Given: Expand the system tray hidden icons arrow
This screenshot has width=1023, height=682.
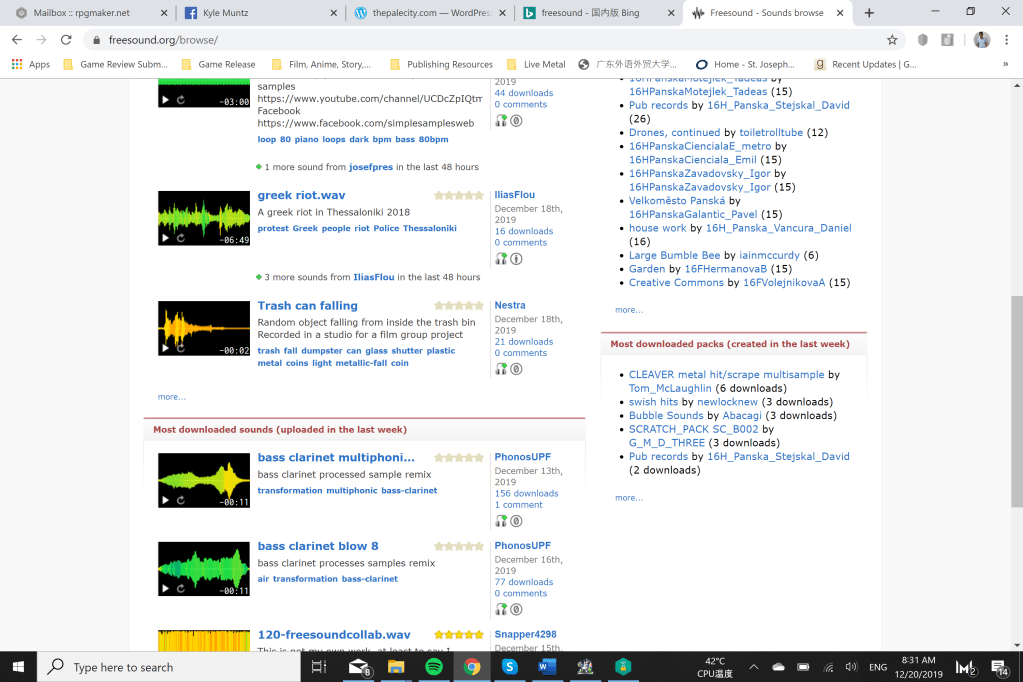Looking at the screenshot, I should [x=753, y=667].
